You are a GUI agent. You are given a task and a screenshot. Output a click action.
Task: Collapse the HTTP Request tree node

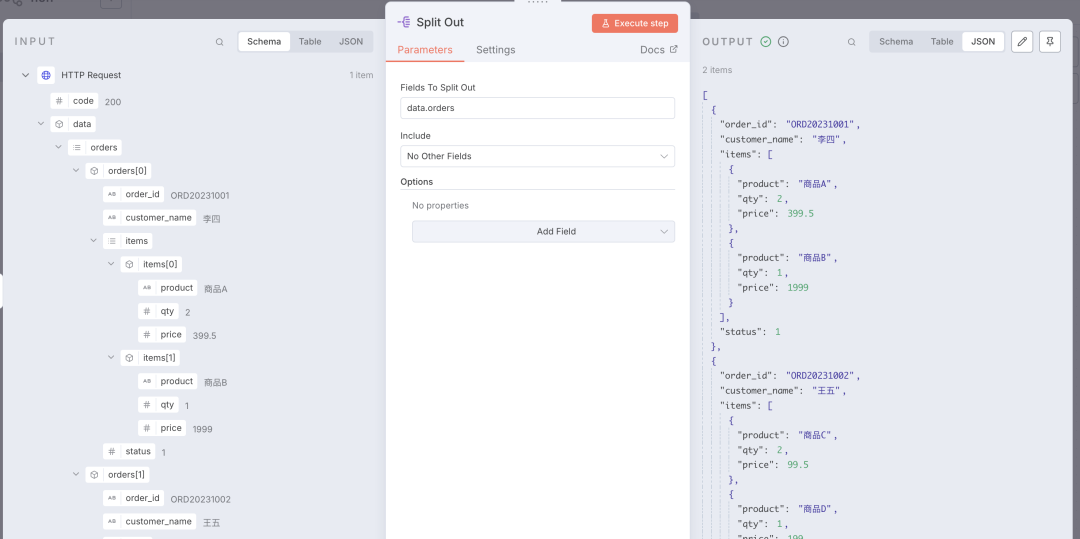coord(26,75)
